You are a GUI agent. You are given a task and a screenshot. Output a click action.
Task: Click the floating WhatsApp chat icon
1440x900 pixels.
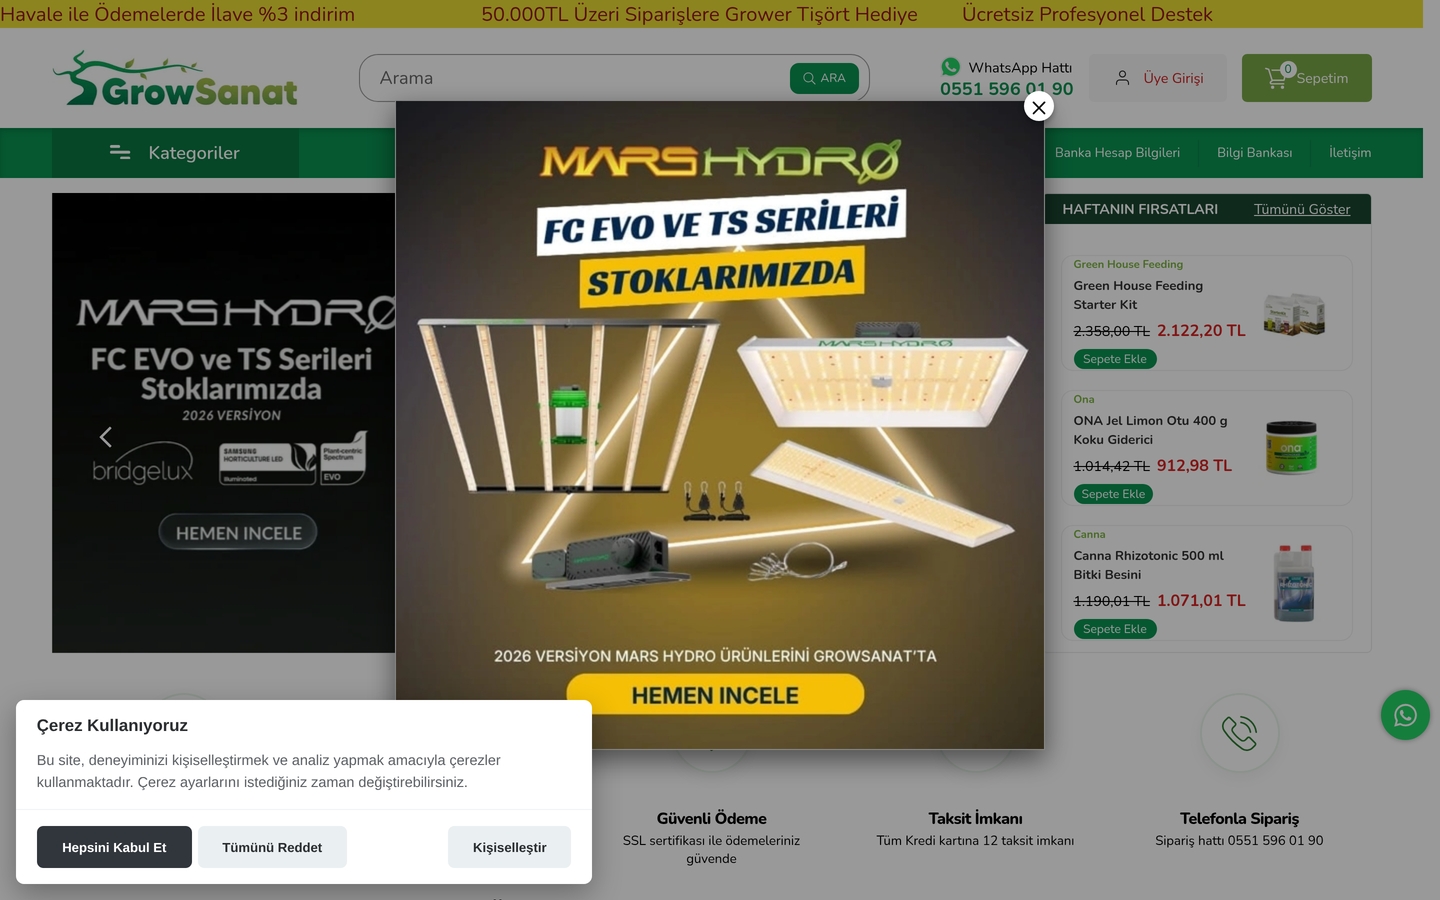[x=1405, y=715]
